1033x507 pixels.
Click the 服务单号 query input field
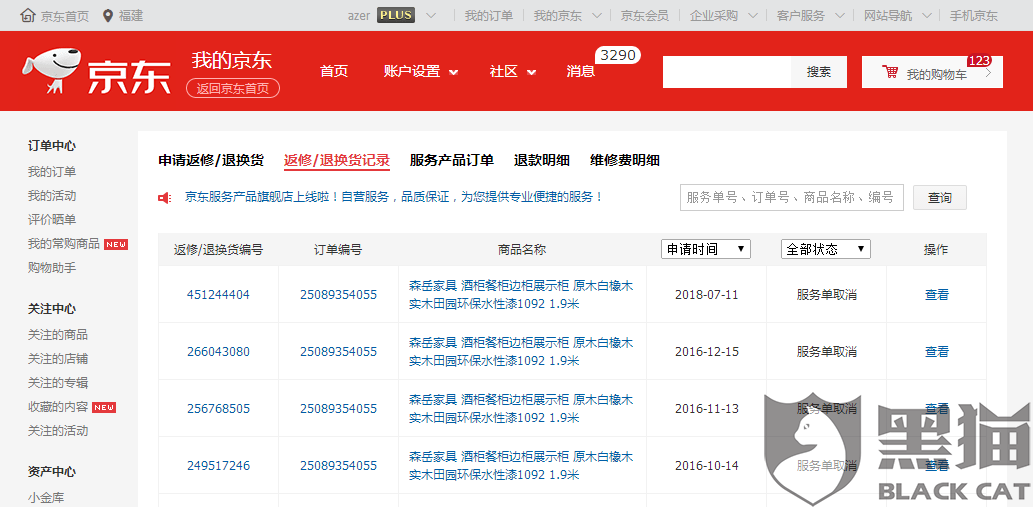click(x=791, y=198)
